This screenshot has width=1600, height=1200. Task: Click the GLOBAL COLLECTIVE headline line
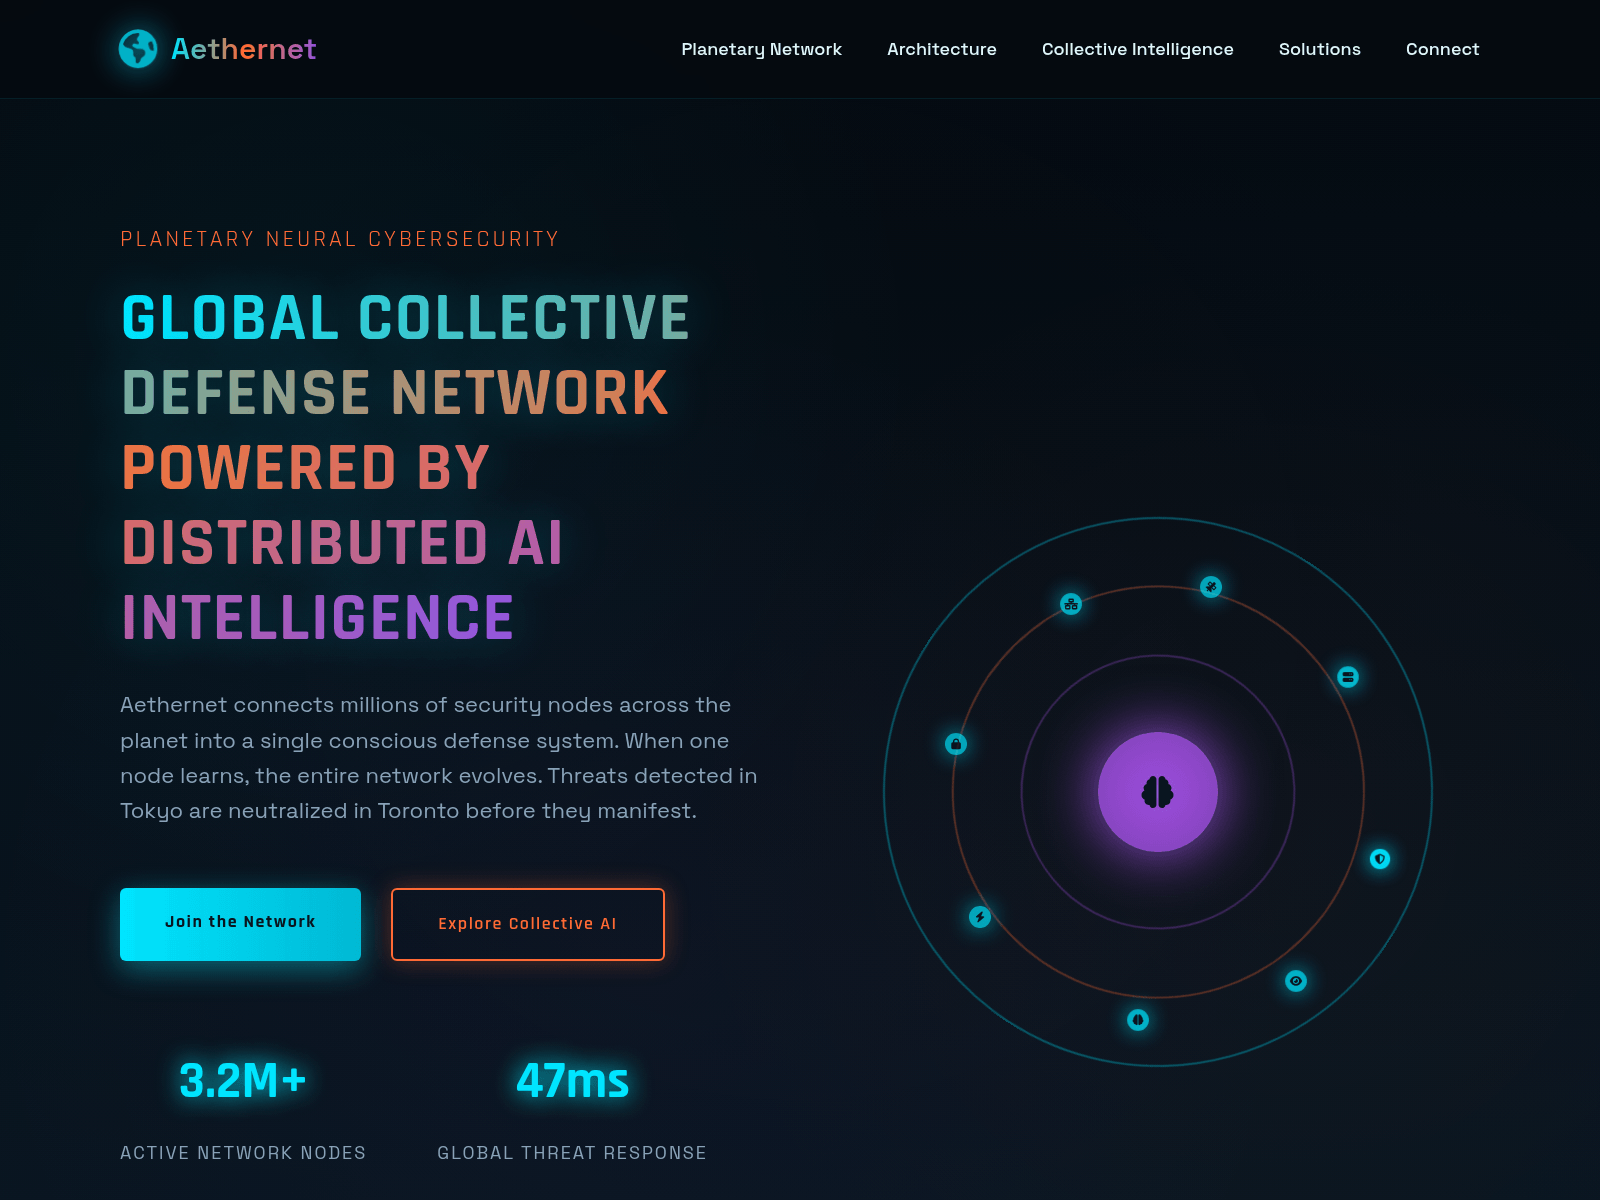coord(406,318)
